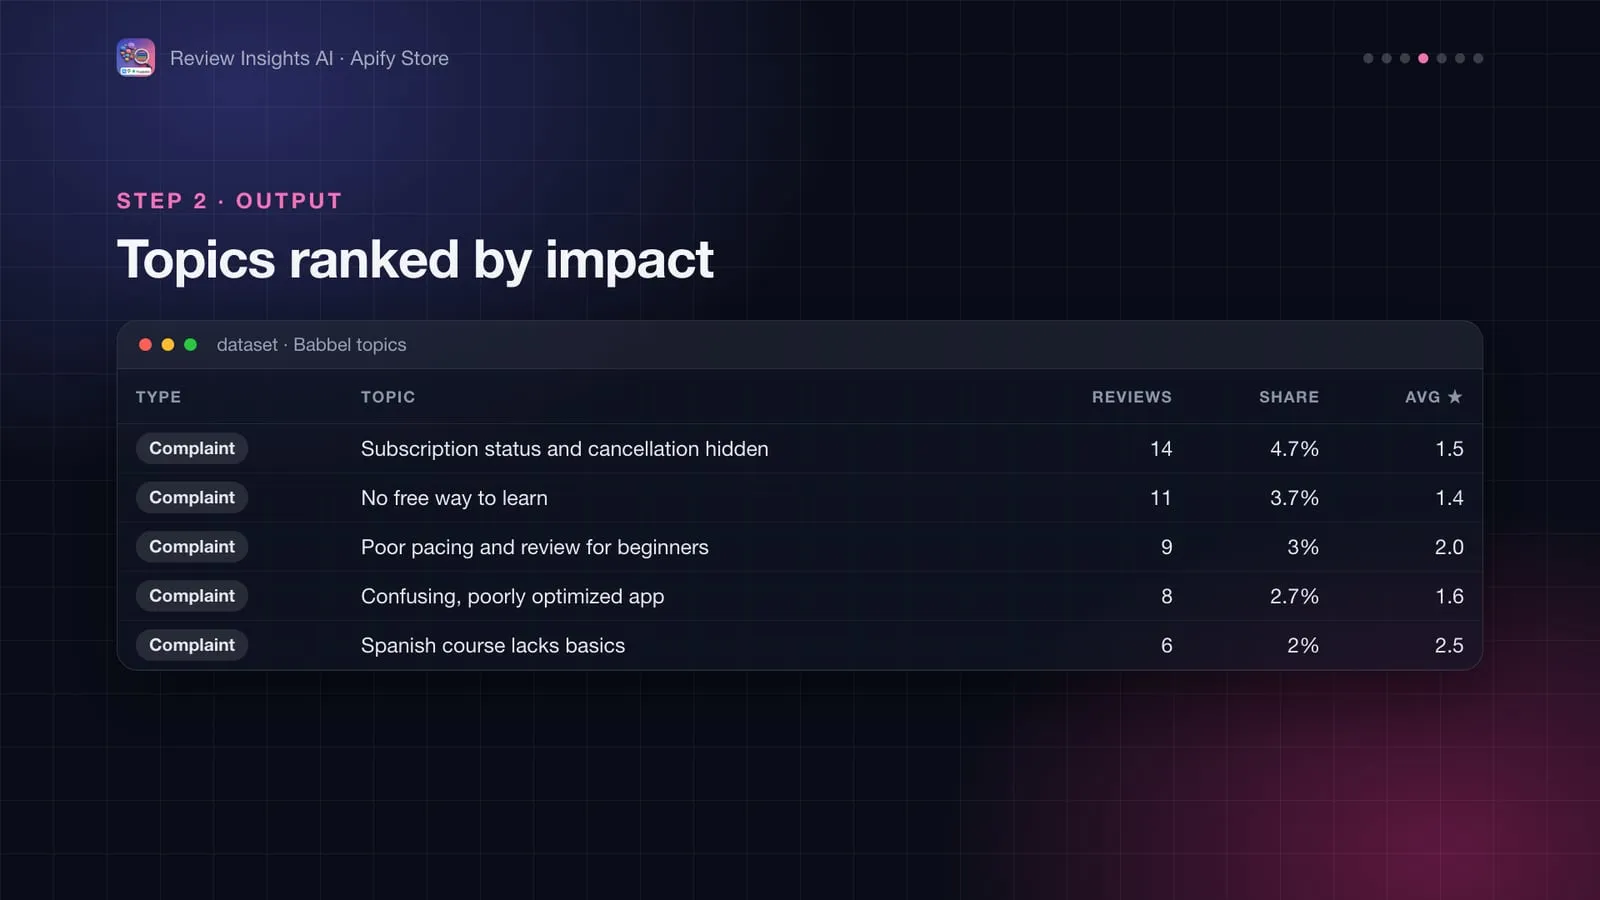
Task: Select the first slide pagination dot
Action: (x=1368, y=58)
